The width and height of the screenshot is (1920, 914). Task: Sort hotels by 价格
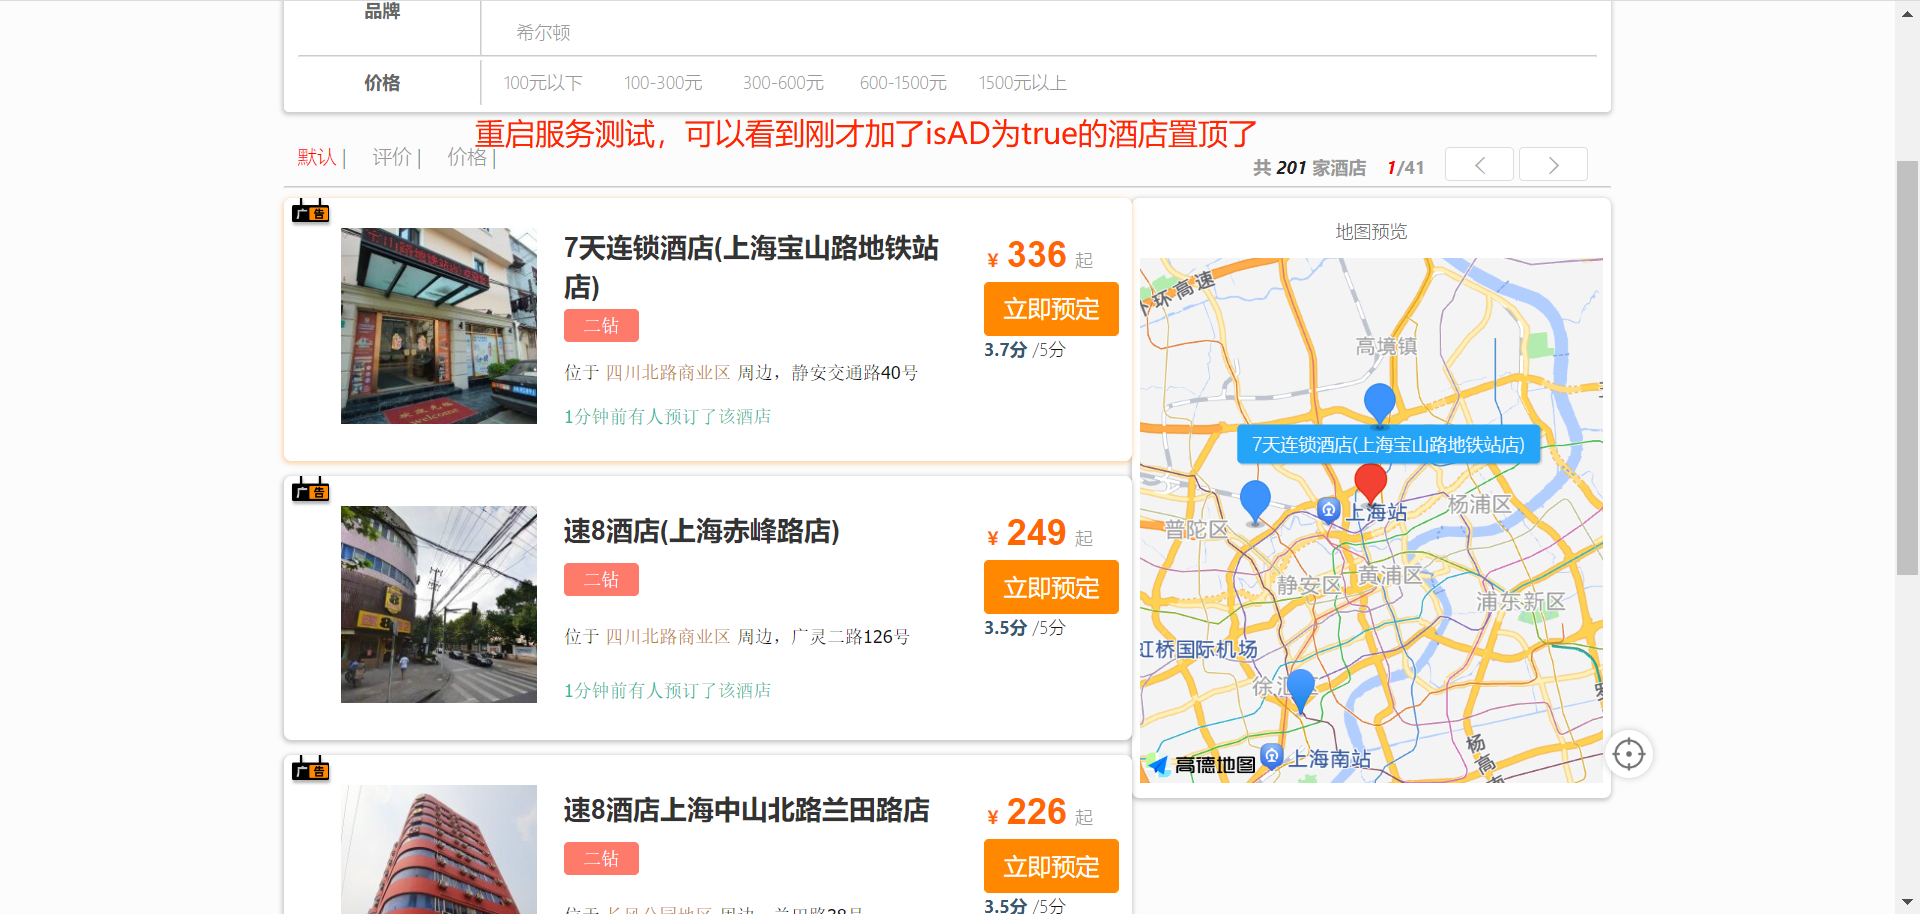[x=466, y=157]
